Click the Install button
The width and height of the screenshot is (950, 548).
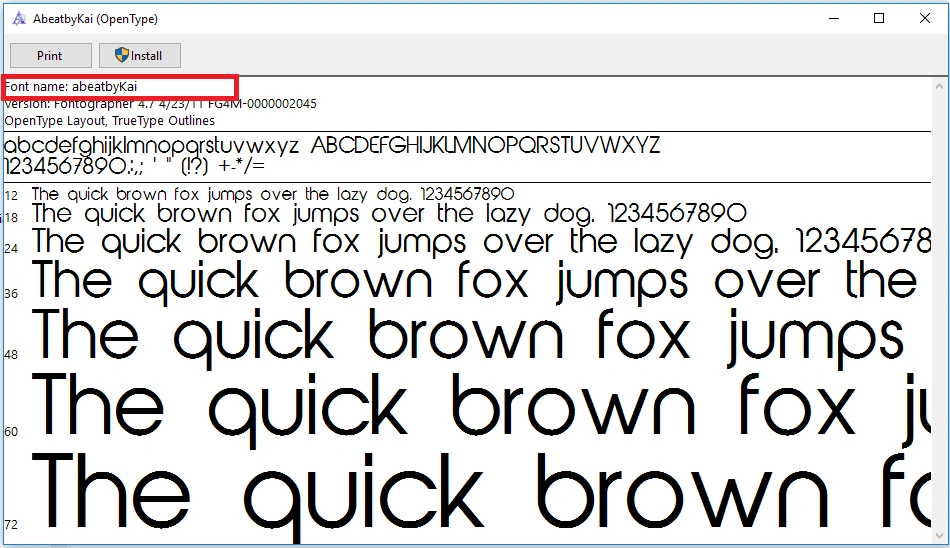(x=139, y=56)
